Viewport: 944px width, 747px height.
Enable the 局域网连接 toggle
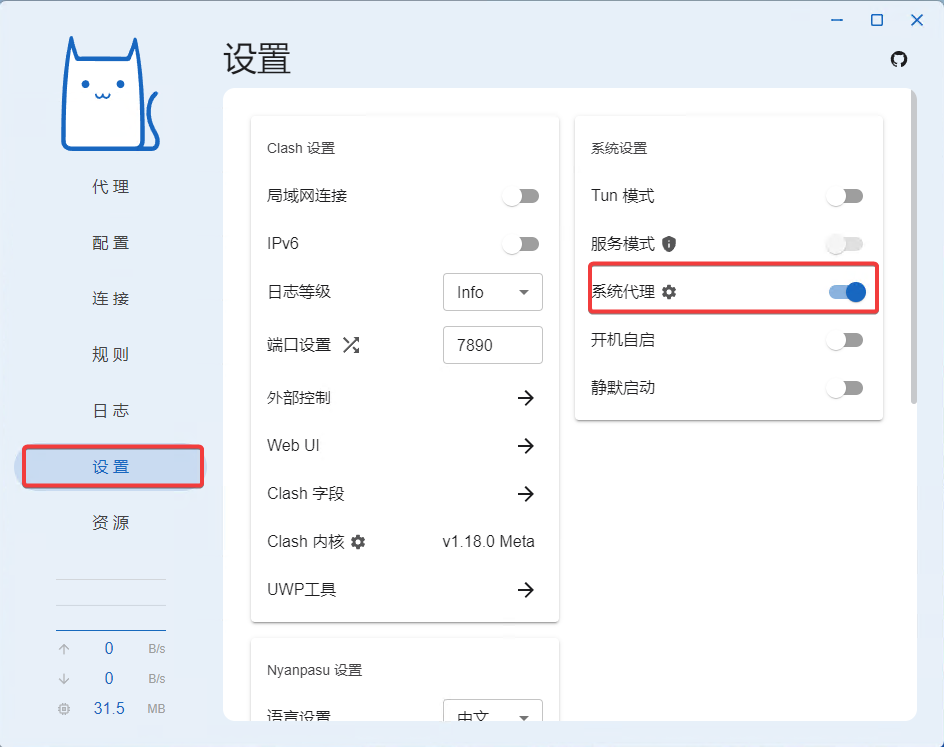coord(521,196)
